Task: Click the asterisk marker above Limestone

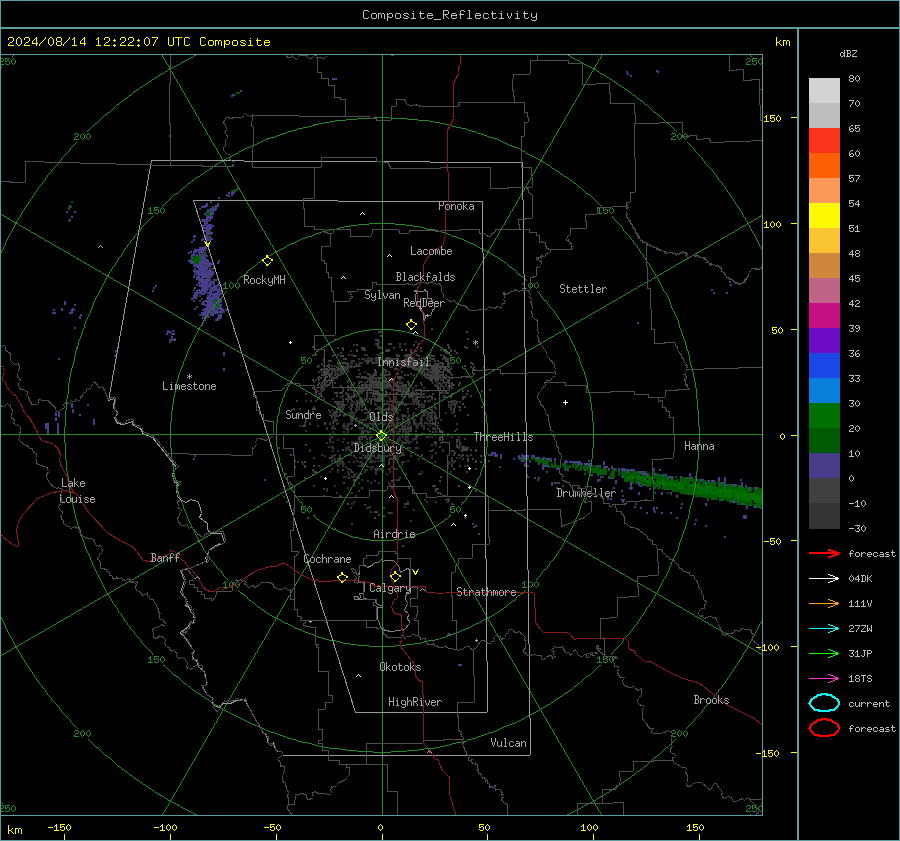Action: point(189,377)
